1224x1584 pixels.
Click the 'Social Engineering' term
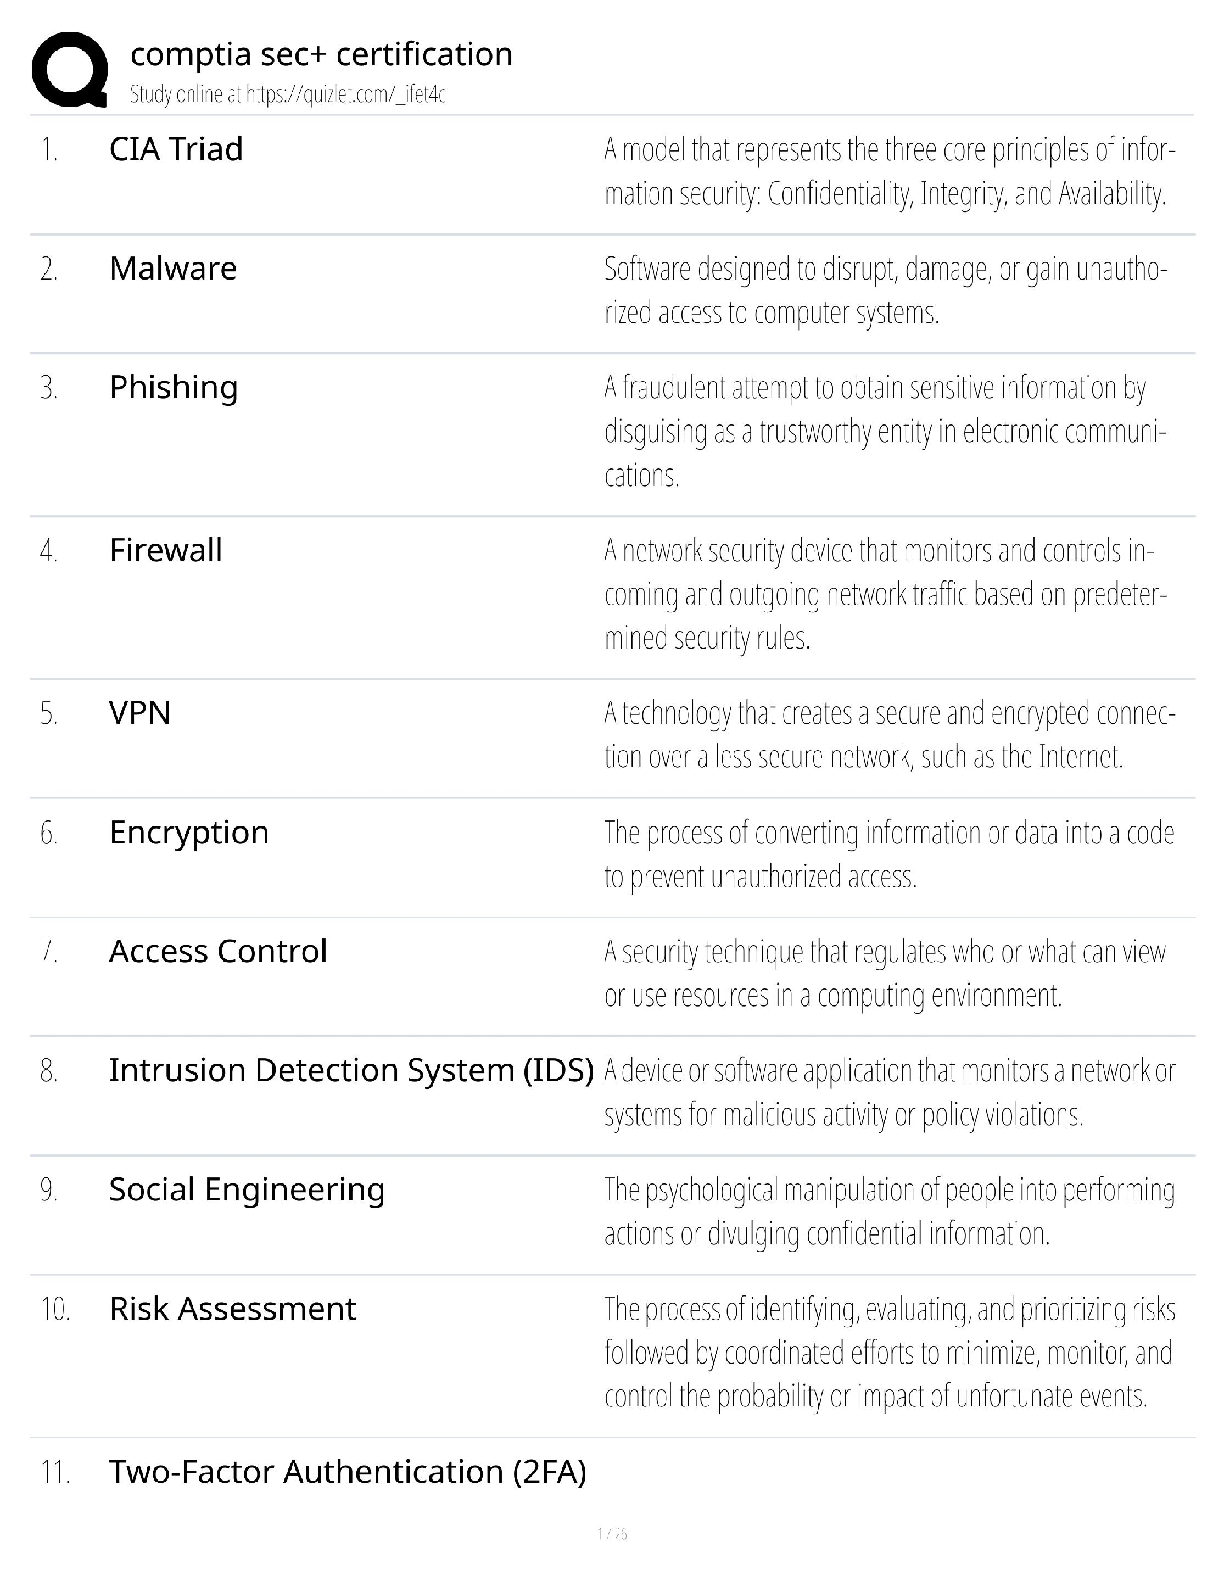(x=247, y=1189)
